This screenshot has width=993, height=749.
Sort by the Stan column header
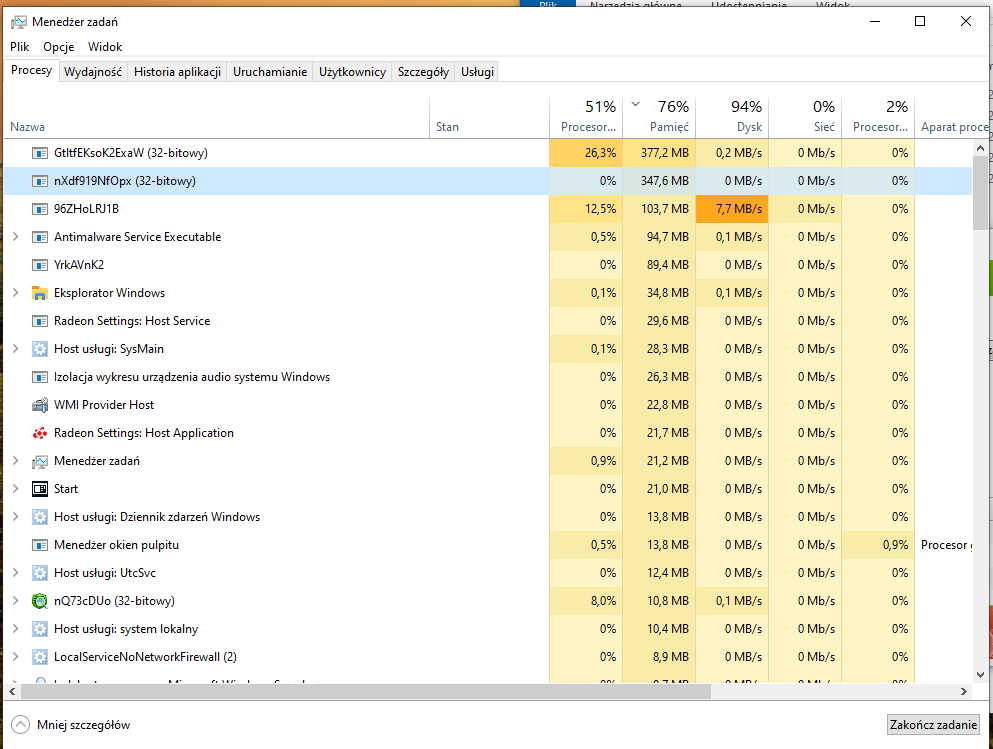coord(490,117)
